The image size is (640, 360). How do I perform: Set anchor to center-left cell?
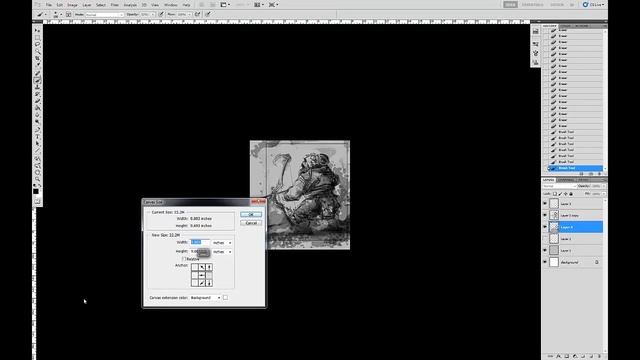pos(194,275)
